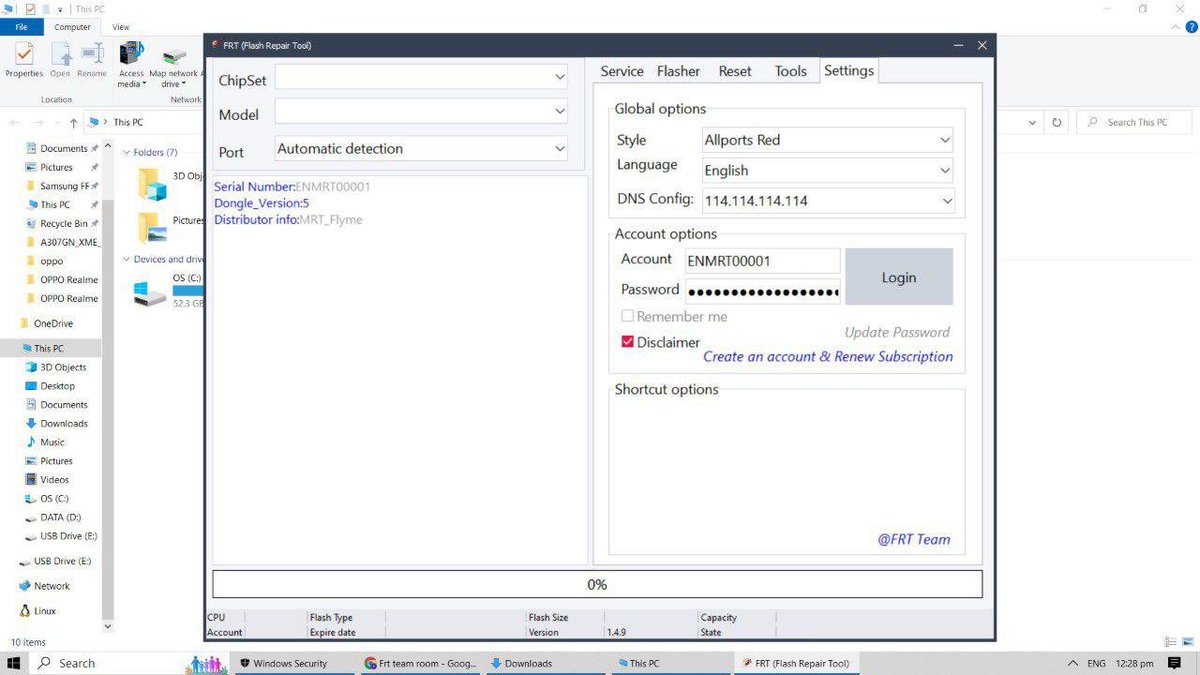This screenshot has width=1200, height=675.
Task: Click the taskbar Search box
Action: coord(75,663)
